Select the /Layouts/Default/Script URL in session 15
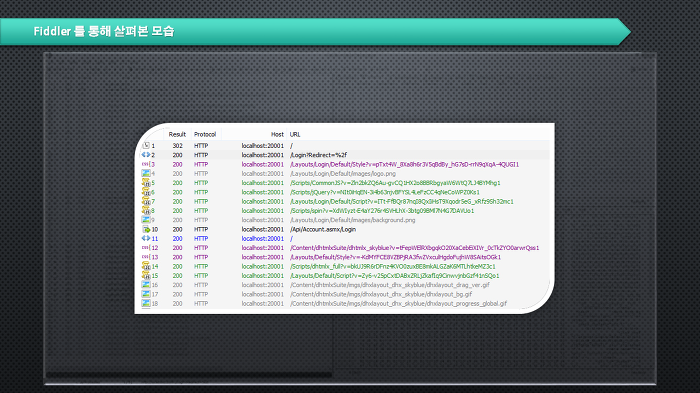The width and height of the screenshot is (700, 393). pos(395,276)
